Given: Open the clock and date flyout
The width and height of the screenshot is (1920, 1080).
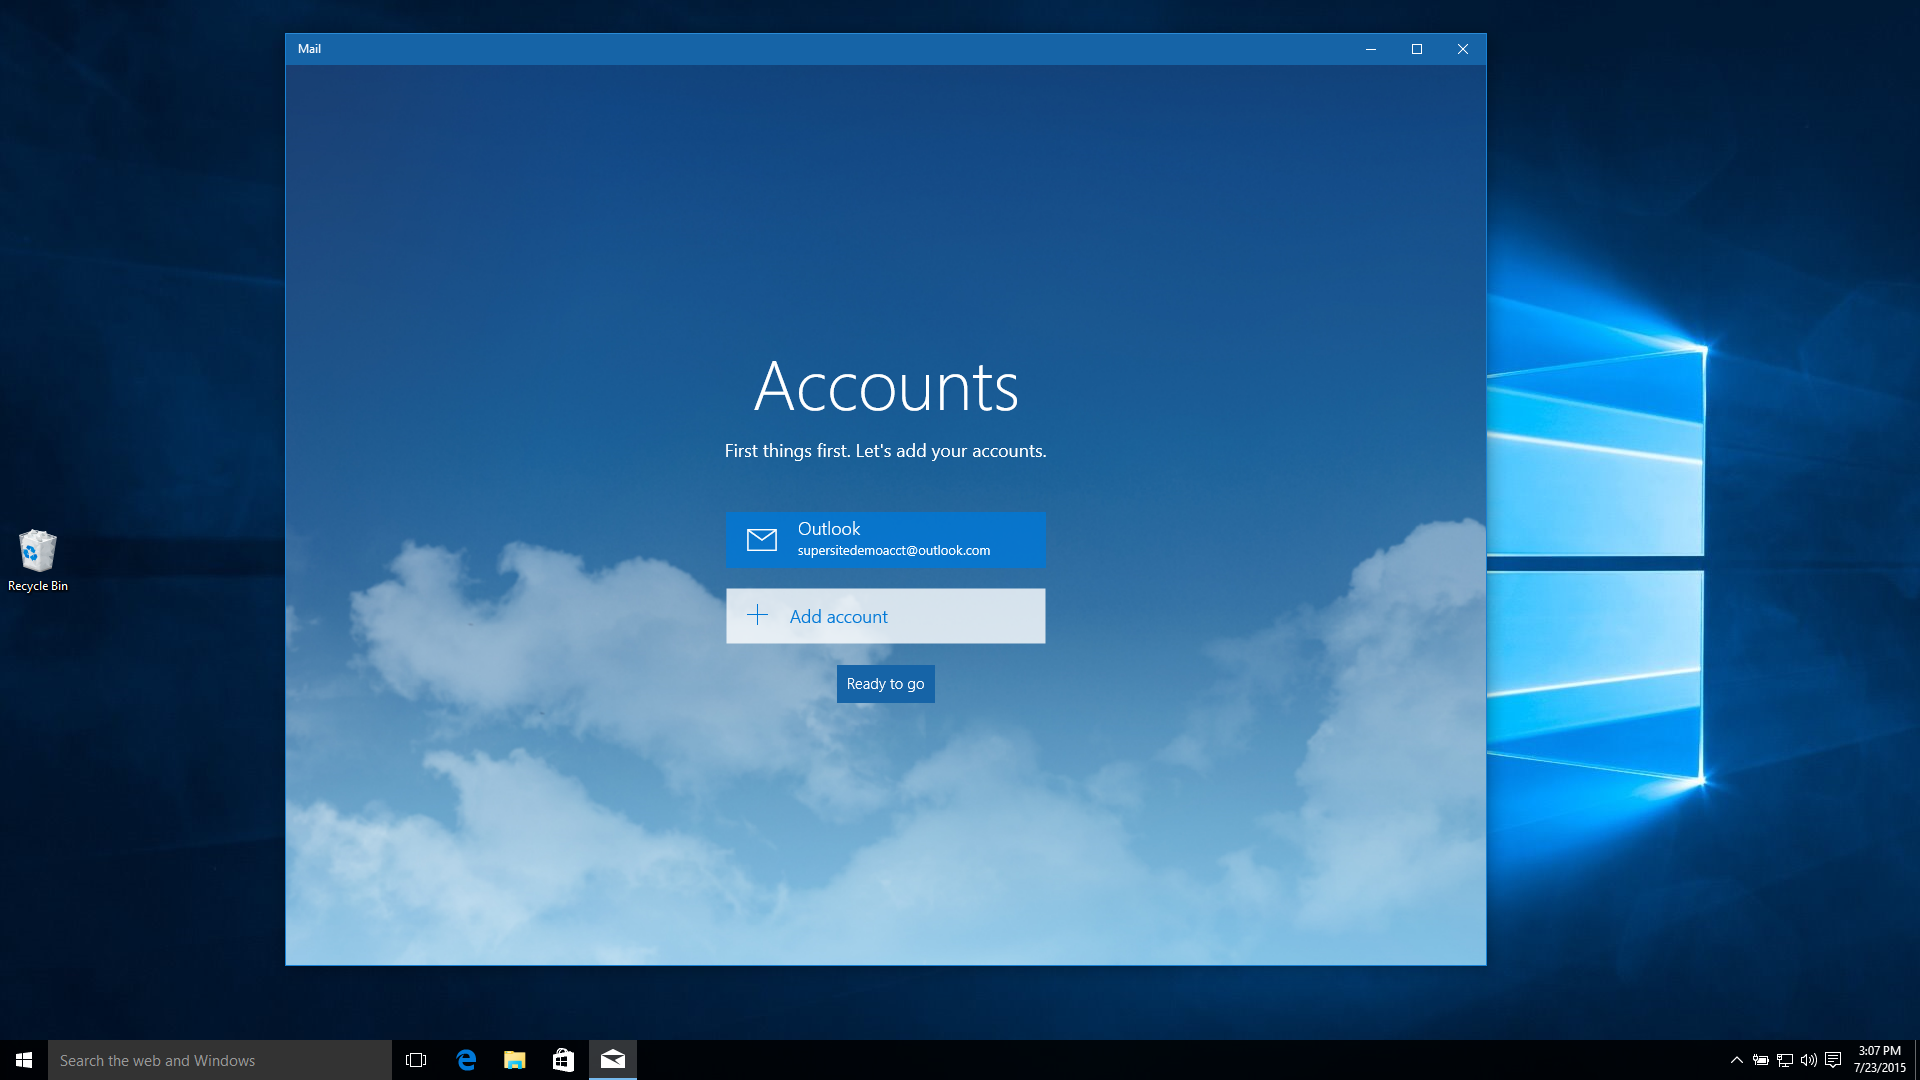Looking at the screenshot, I should [x=1879, y=1060].
